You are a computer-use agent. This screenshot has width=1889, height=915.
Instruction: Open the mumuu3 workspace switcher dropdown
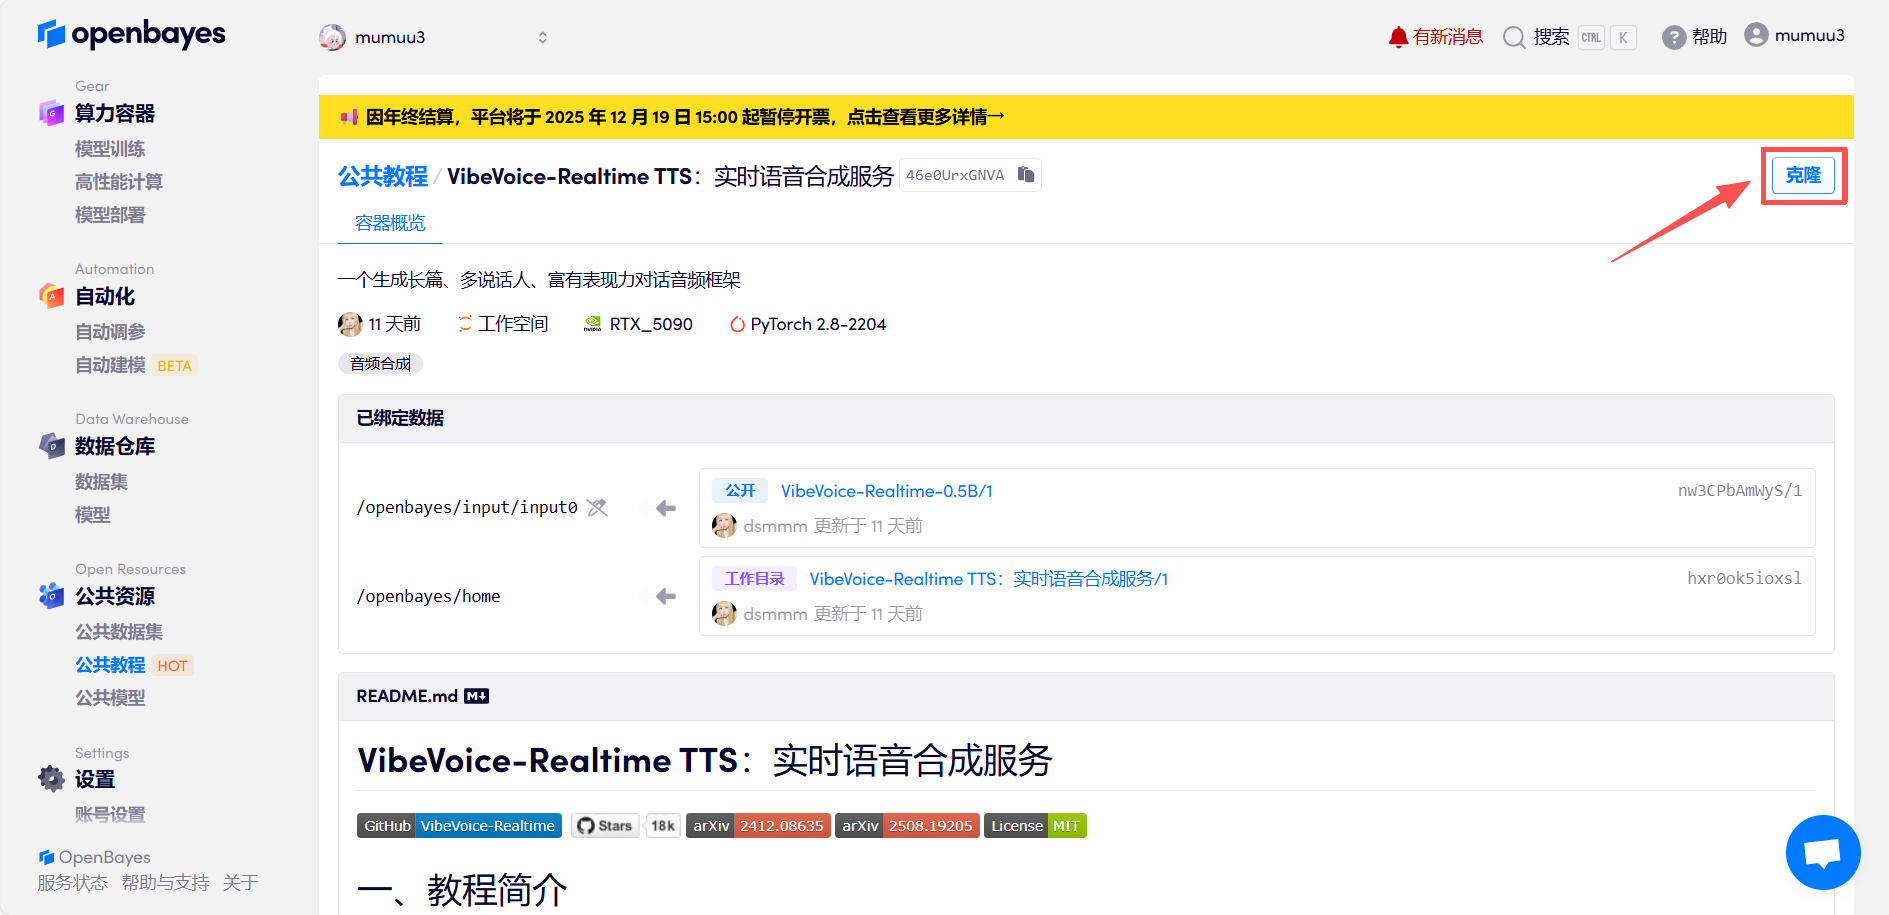434,37
